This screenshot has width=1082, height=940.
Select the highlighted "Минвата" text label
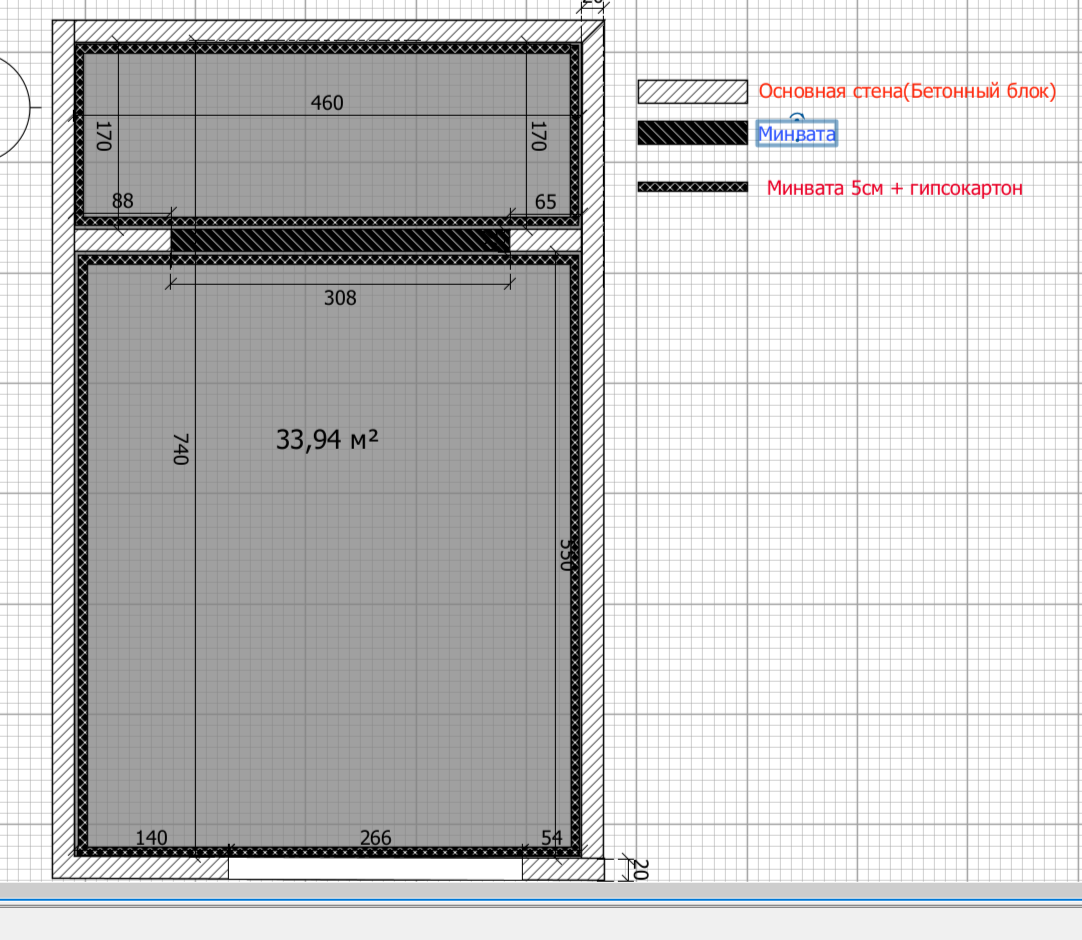[796, 134]
